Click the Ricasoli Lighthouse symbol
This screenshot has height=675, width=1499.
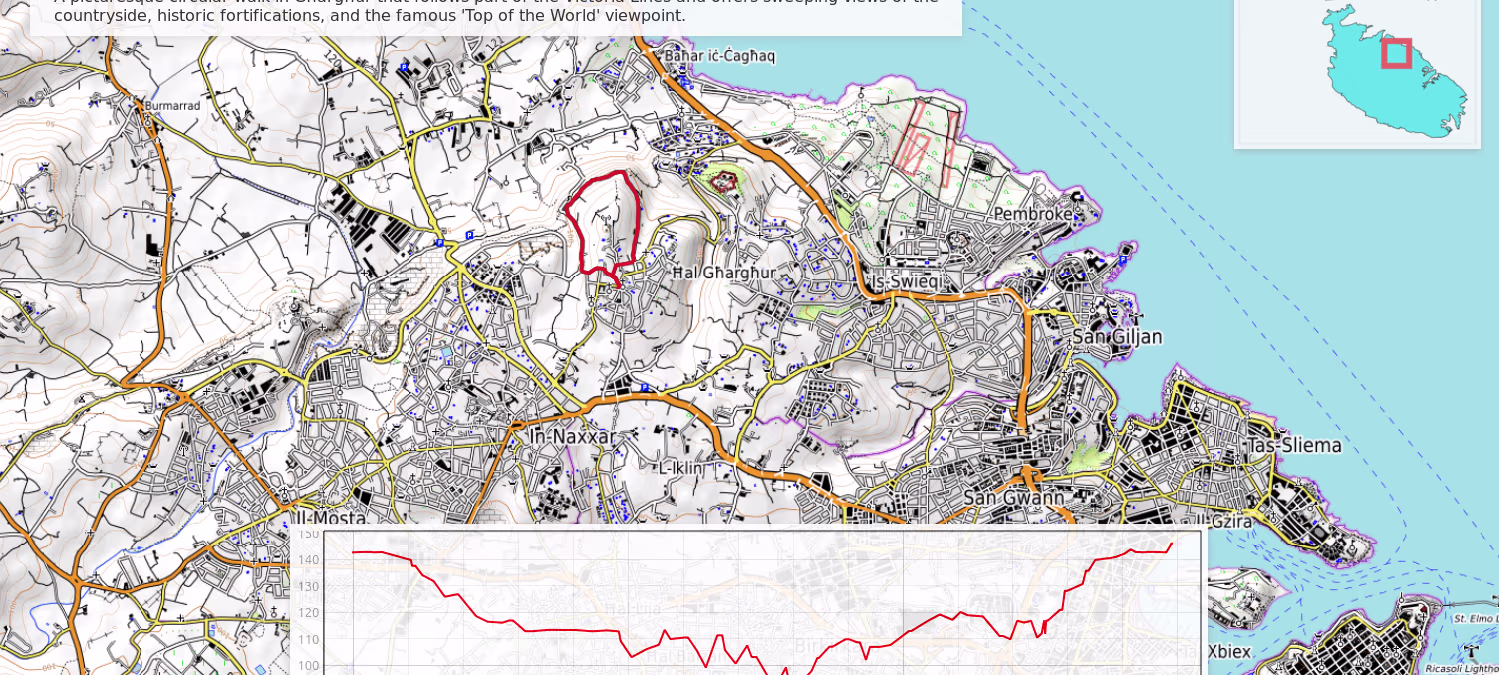1471,651
